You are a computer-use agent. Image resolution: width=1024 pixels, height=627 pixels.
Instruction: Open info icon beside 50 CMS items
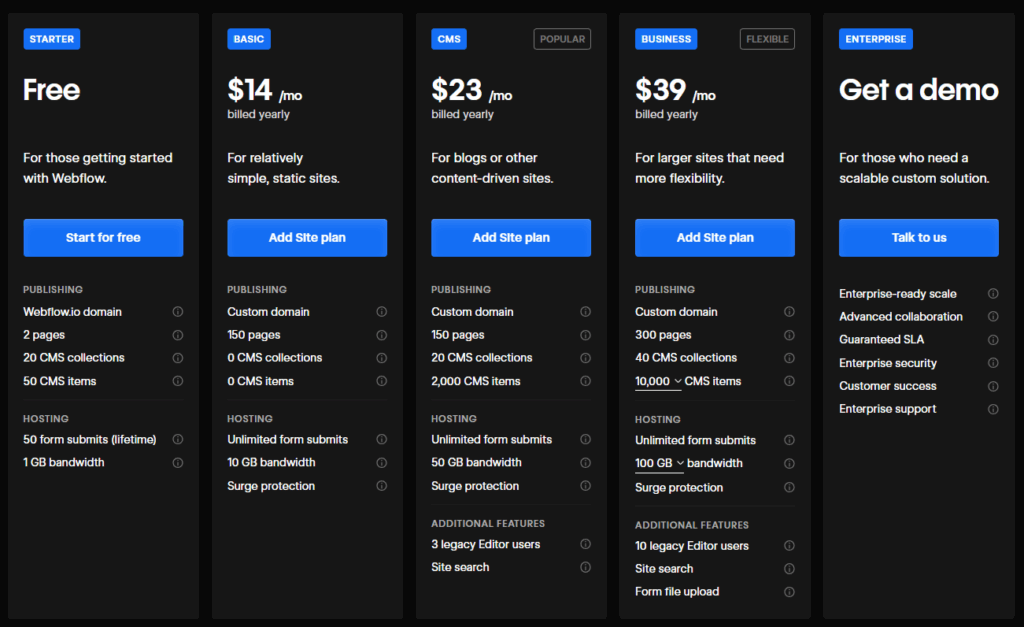tap(178, 381)
